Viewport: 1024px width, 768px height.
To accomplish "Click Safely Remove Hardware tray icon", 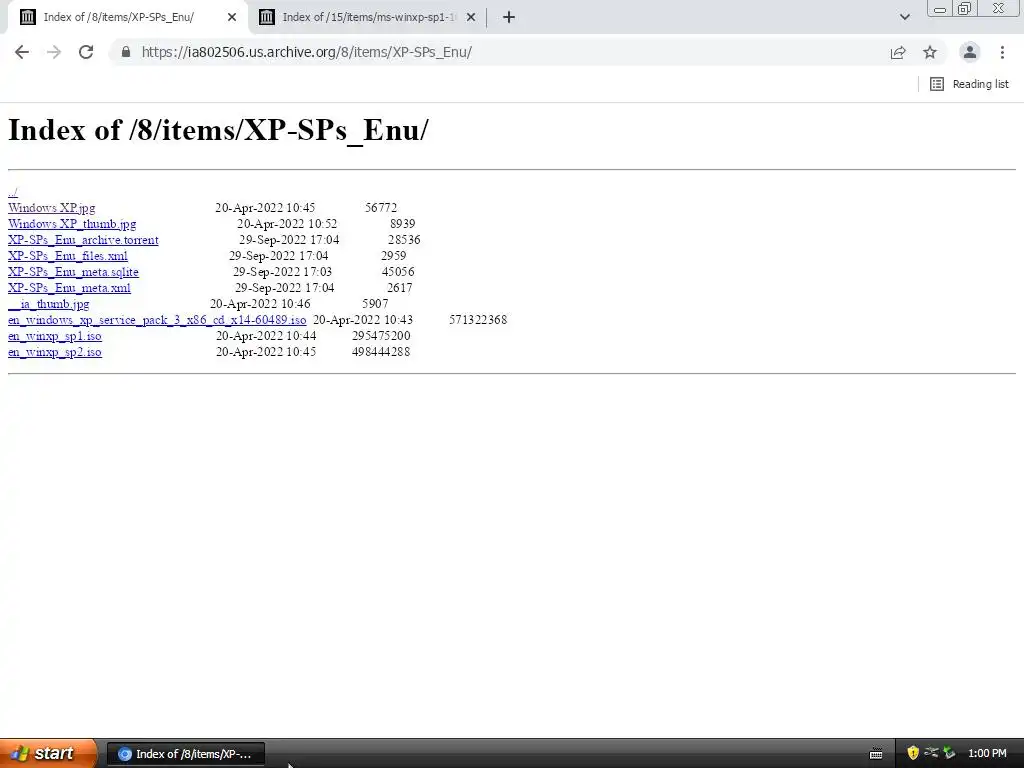I will [949, 753].
